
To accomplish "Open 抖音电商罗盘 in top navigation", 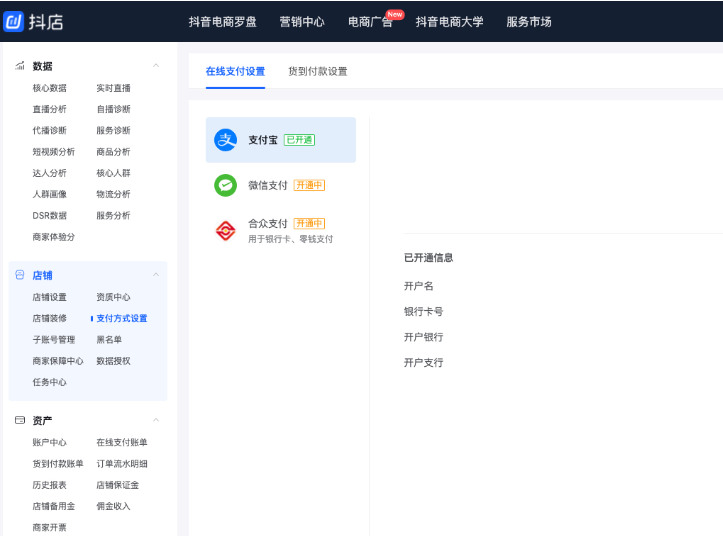I will click(222, 22).
